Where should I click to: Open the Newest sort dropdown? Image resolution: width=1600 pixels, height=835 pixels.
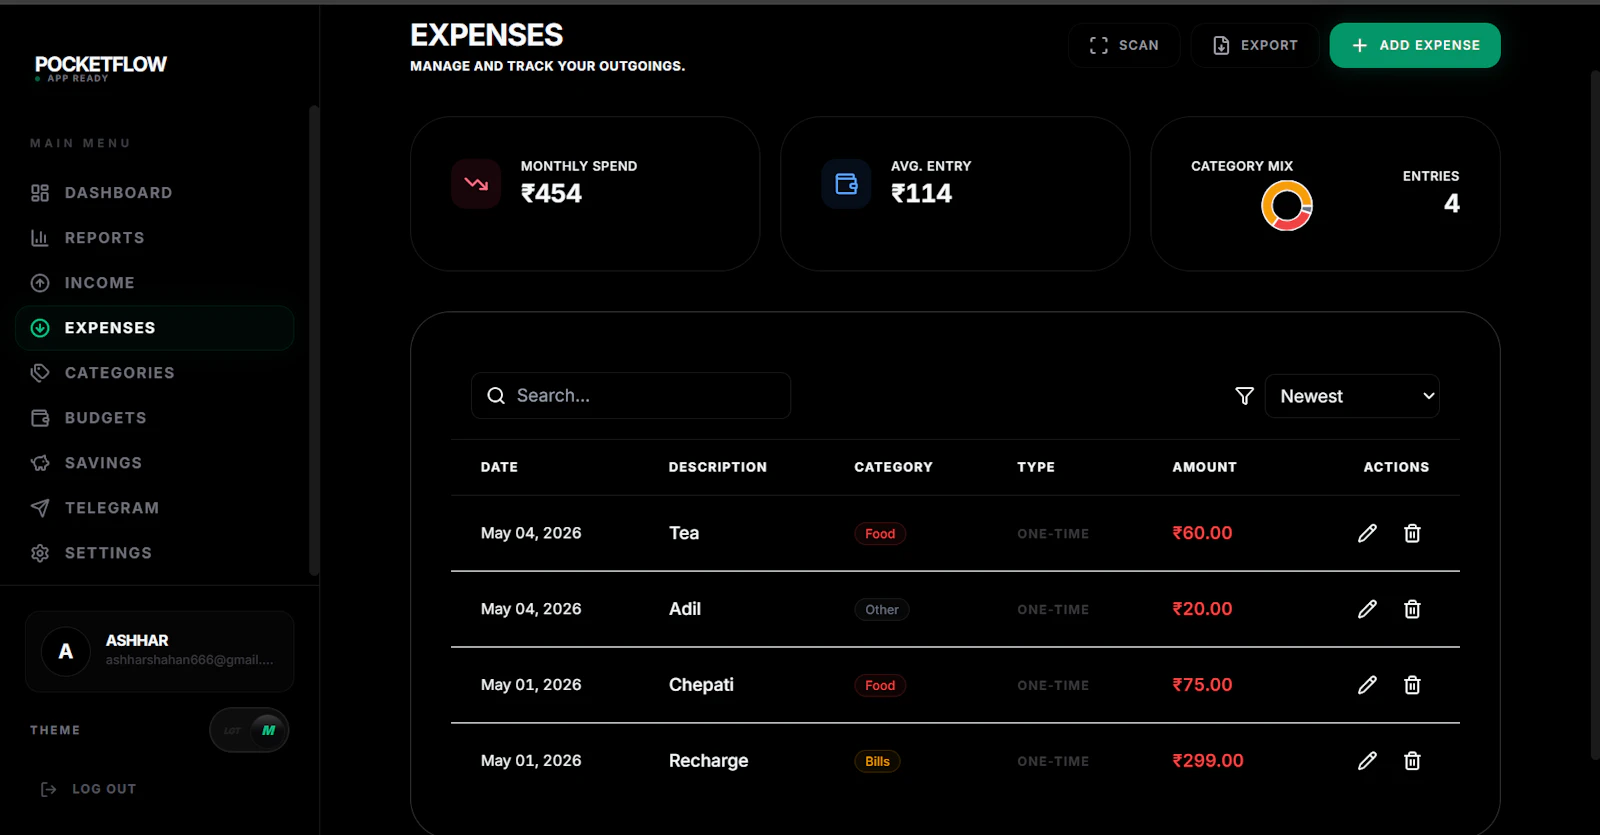pyautogui.click(x=1352, y=396)
